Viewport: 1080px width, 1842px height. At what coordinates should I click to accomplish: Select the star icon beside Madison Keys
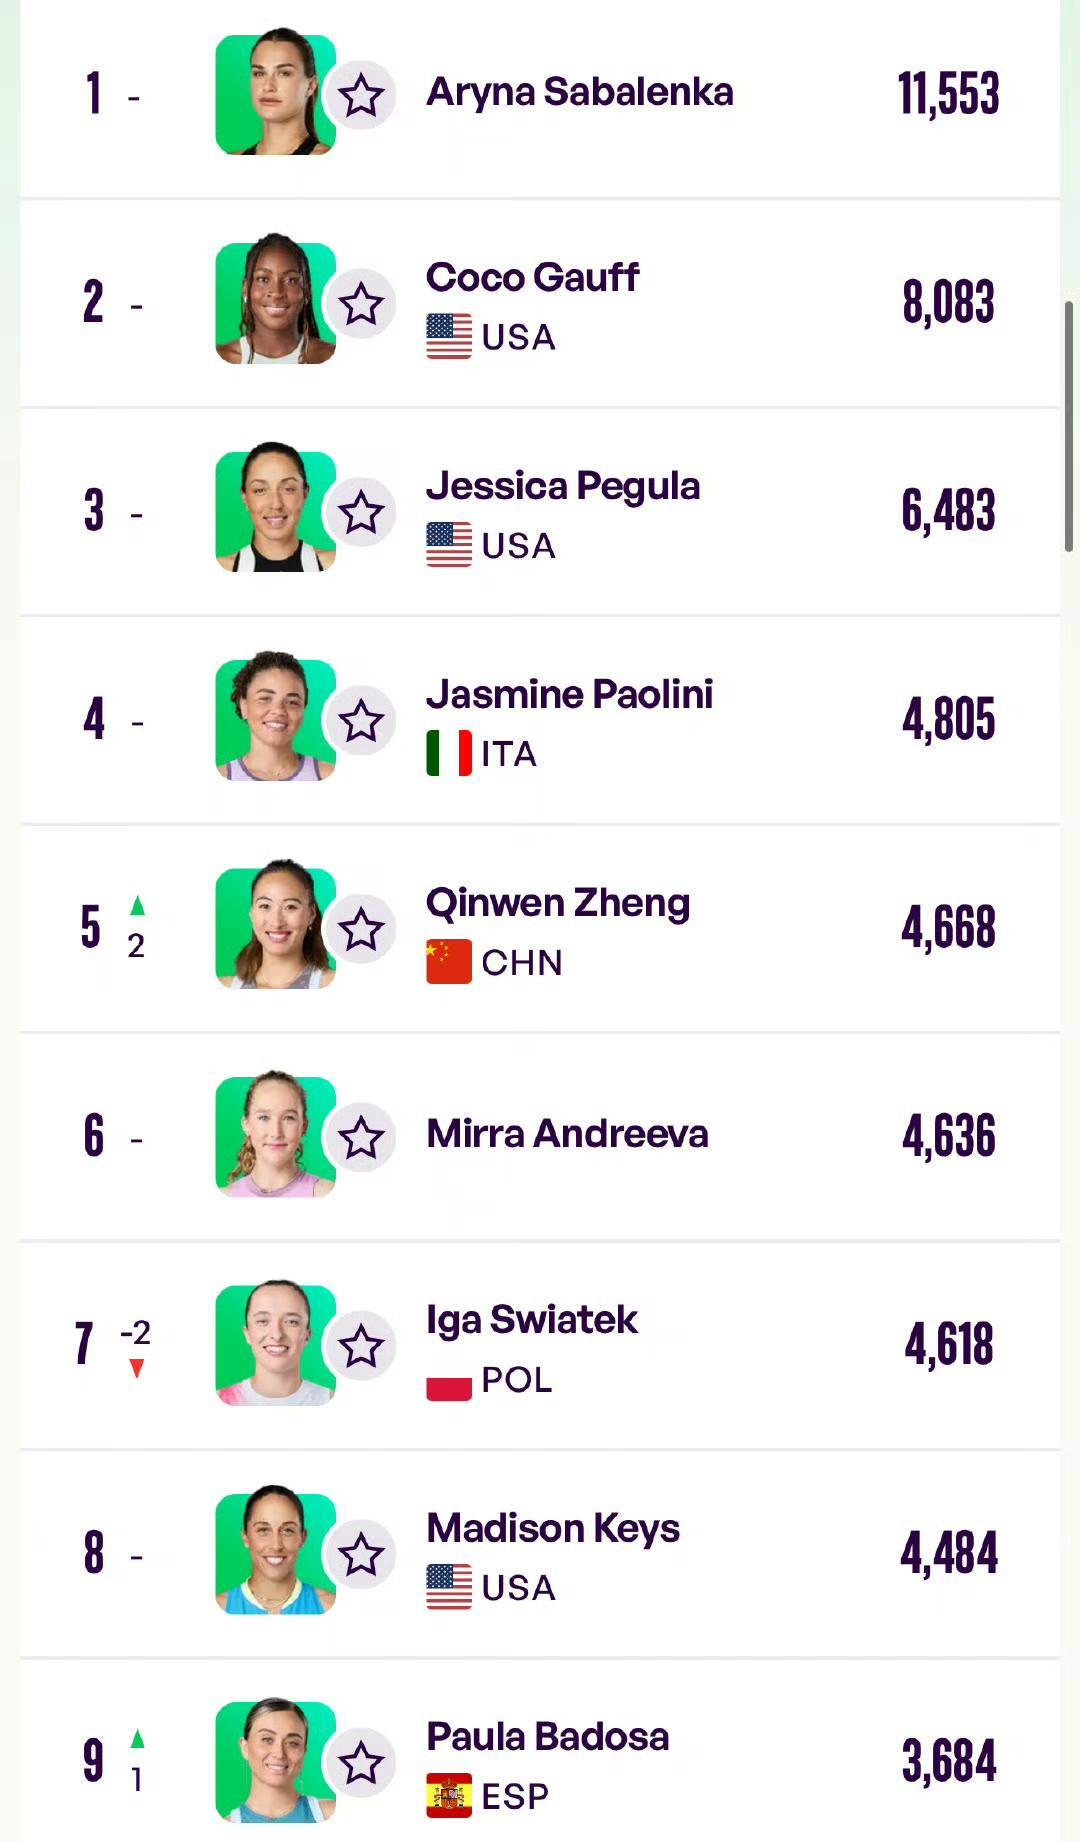pos(361,1555)
